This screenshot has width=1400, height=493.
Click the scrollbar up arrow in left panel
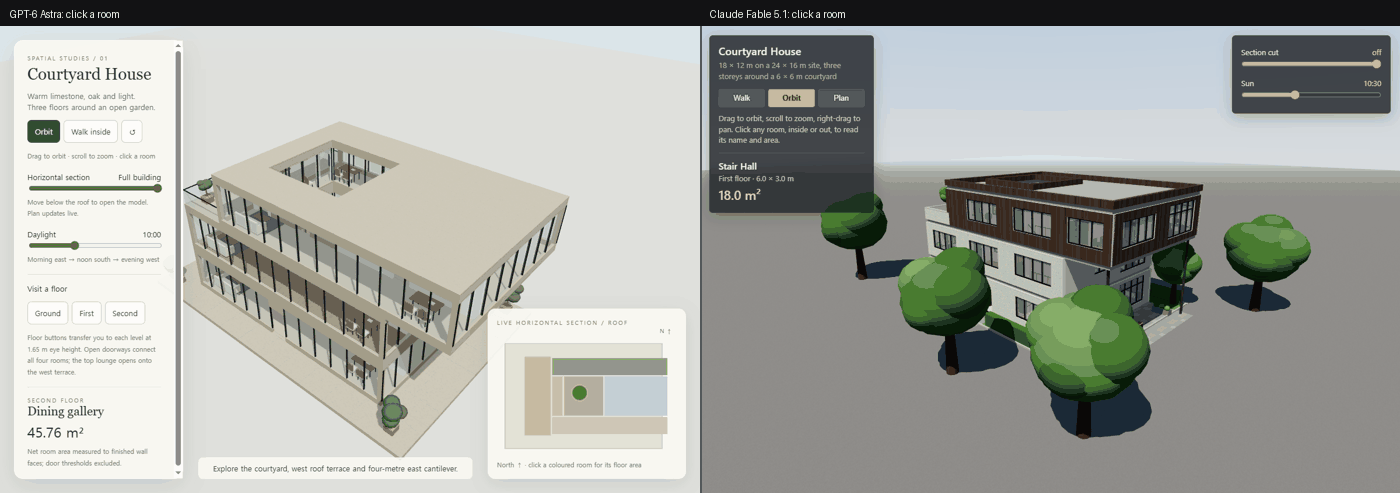pos(179,45)
